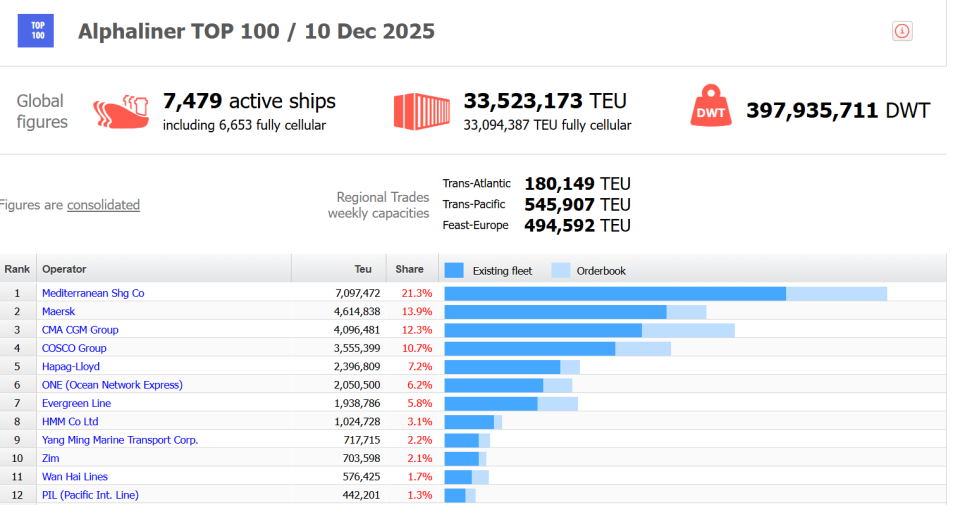This screenshot has width=960, height=505.
Task: Click the red DWT weight icon
Action: pos(711,106)
